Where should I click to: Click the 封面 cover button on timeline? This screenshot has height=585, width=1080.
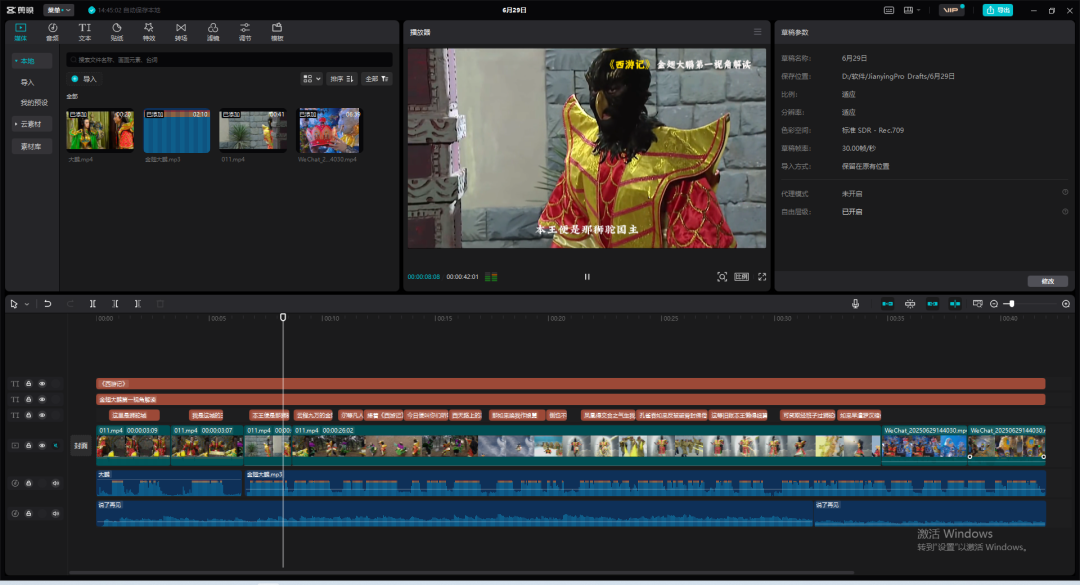[x=81, y=446]
